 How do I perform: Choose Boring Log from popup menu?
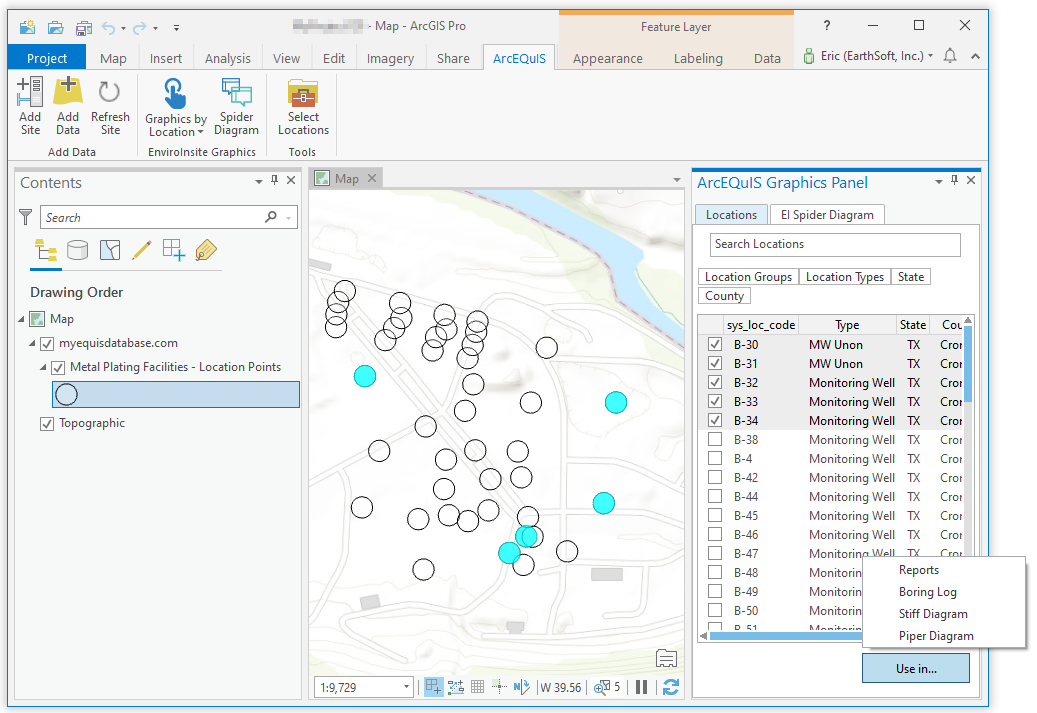927,592
